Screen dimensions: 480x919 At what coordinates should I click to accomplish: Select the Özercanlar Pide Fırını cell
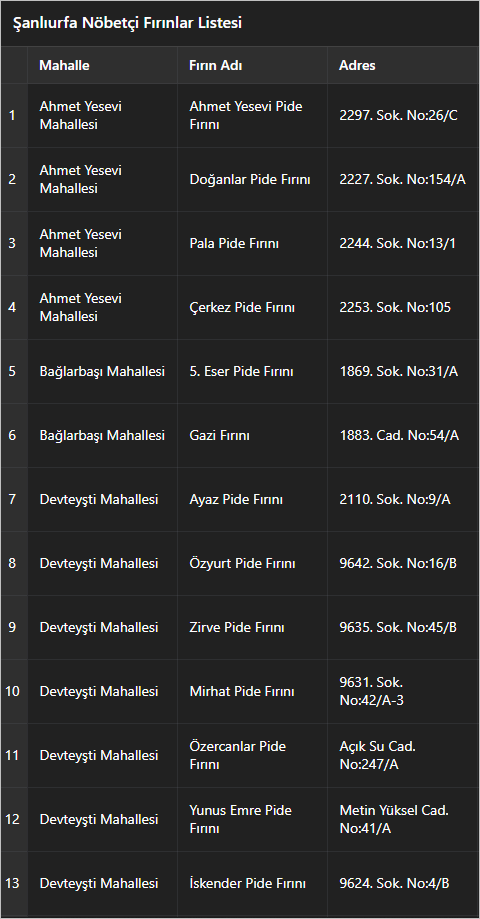click(x=252, y=755)
